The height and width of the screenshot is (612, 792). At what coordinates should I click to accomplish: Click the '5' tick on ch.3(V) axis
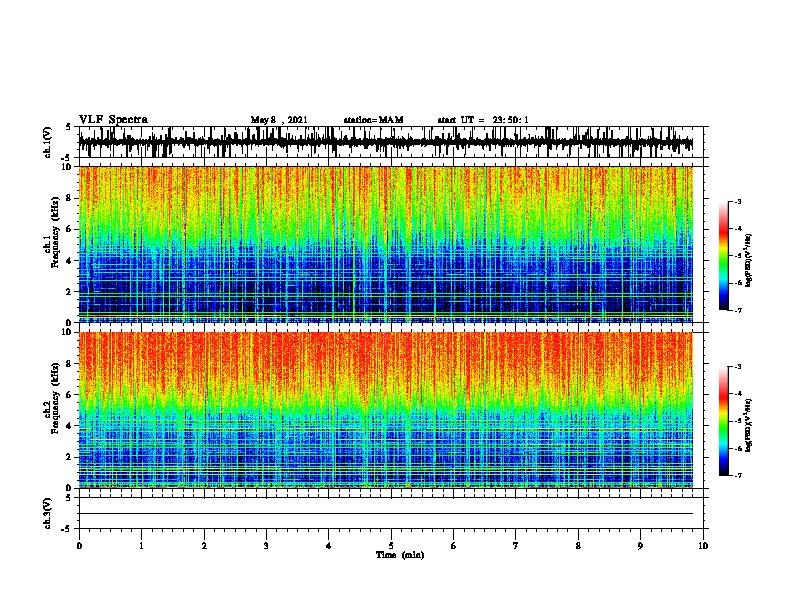69,498
